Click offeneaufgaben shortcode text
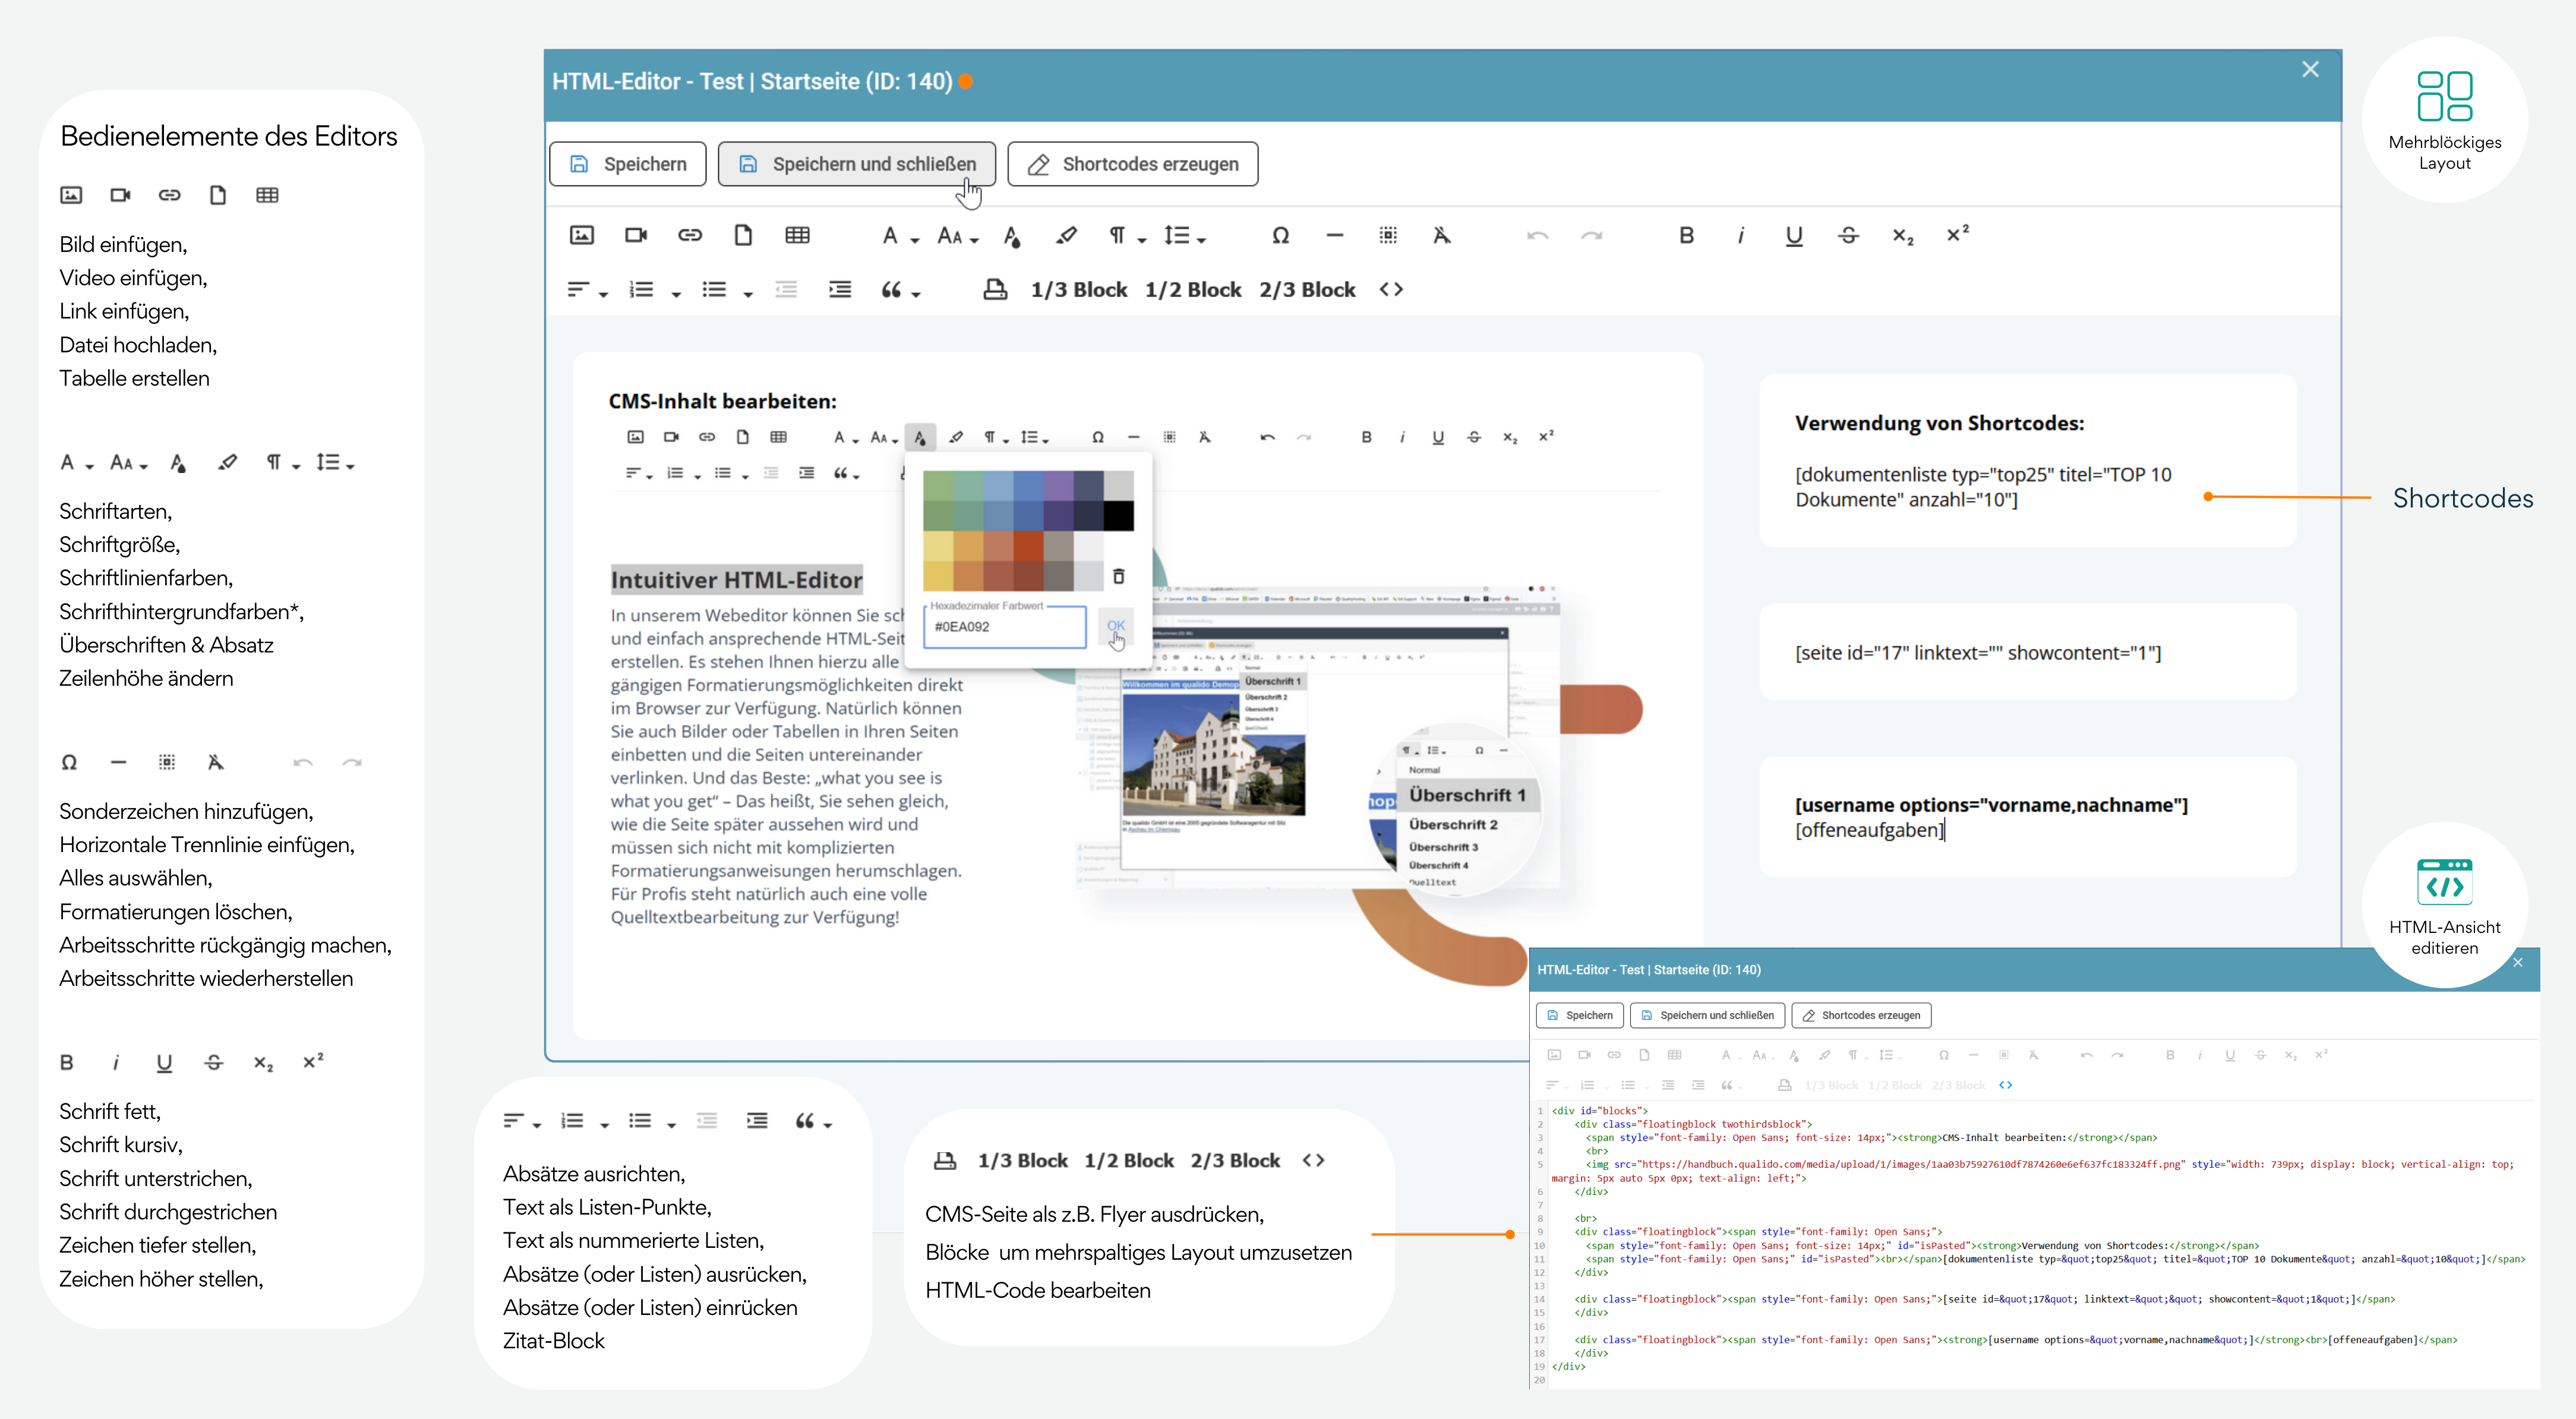 click(1869, 830)
